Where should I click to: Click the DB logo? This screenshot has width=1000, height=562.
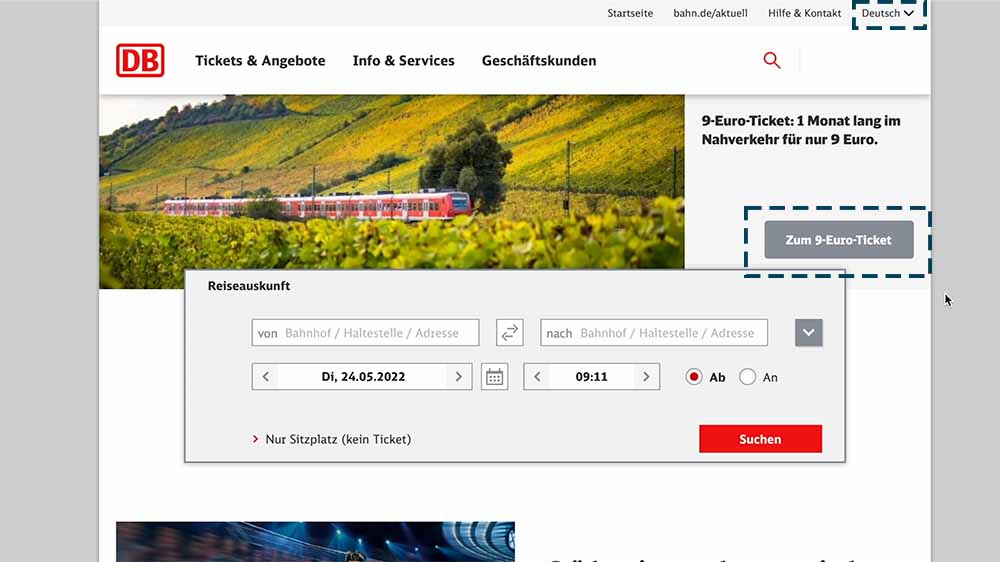140,60
